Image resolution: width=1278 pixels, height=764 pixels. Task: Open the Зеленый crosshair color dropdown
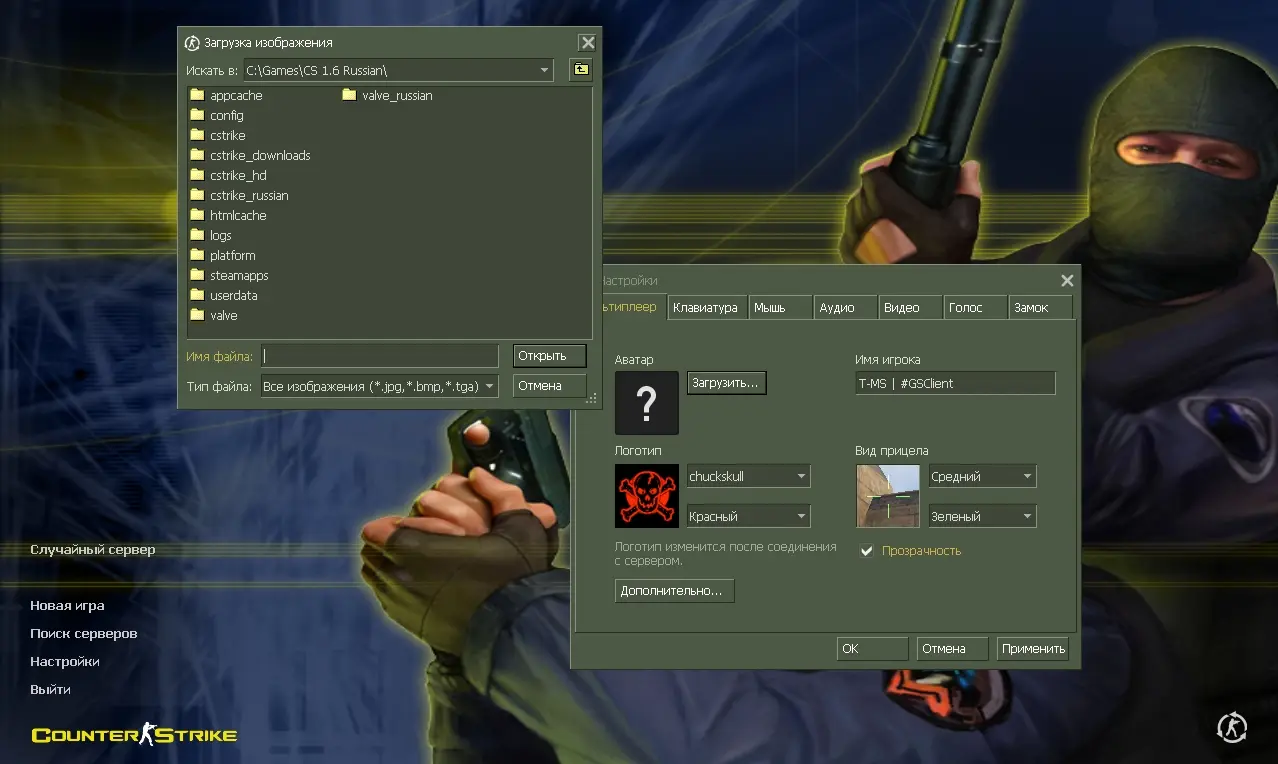[1026, 517]
